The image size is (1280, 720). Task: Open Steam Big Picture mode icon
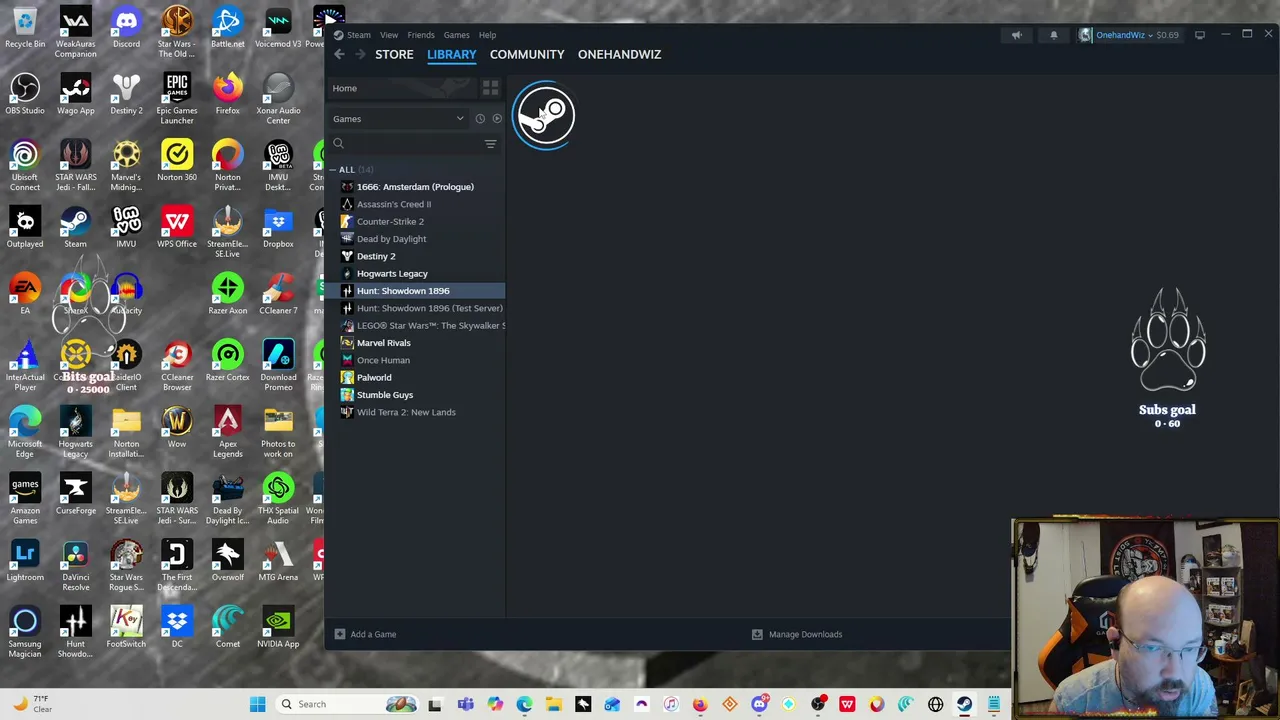[x=1200, y=35]
